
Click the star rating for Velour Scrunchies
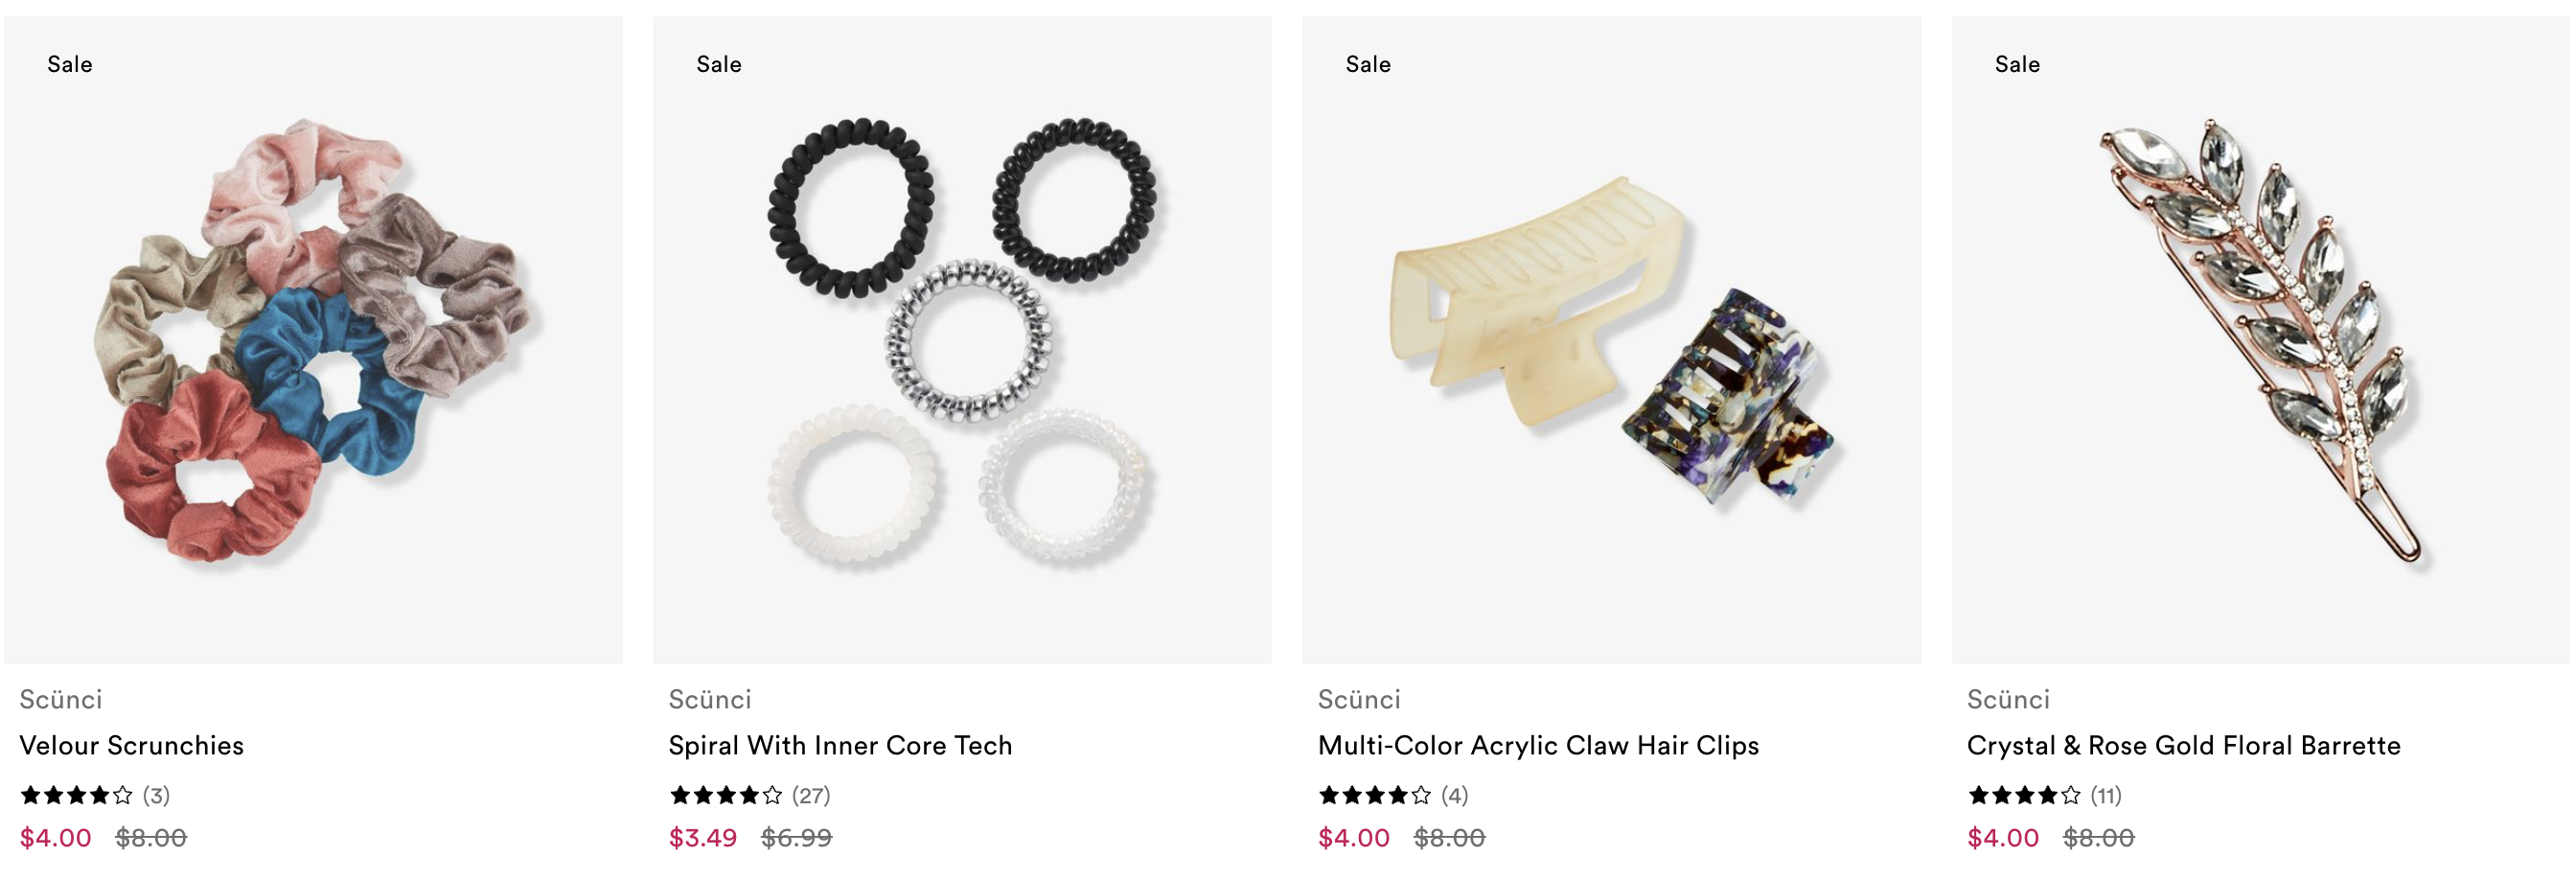tap(76, 796)
